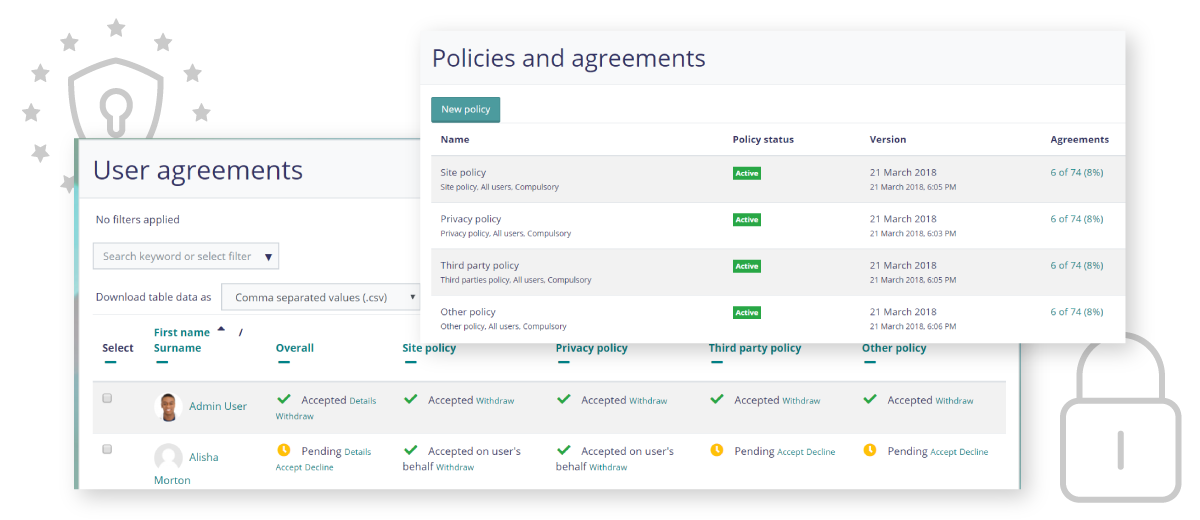Click Withdraw in Admin User's Privacy policy cell
1200x520 pixels.
tap(648, 400)
